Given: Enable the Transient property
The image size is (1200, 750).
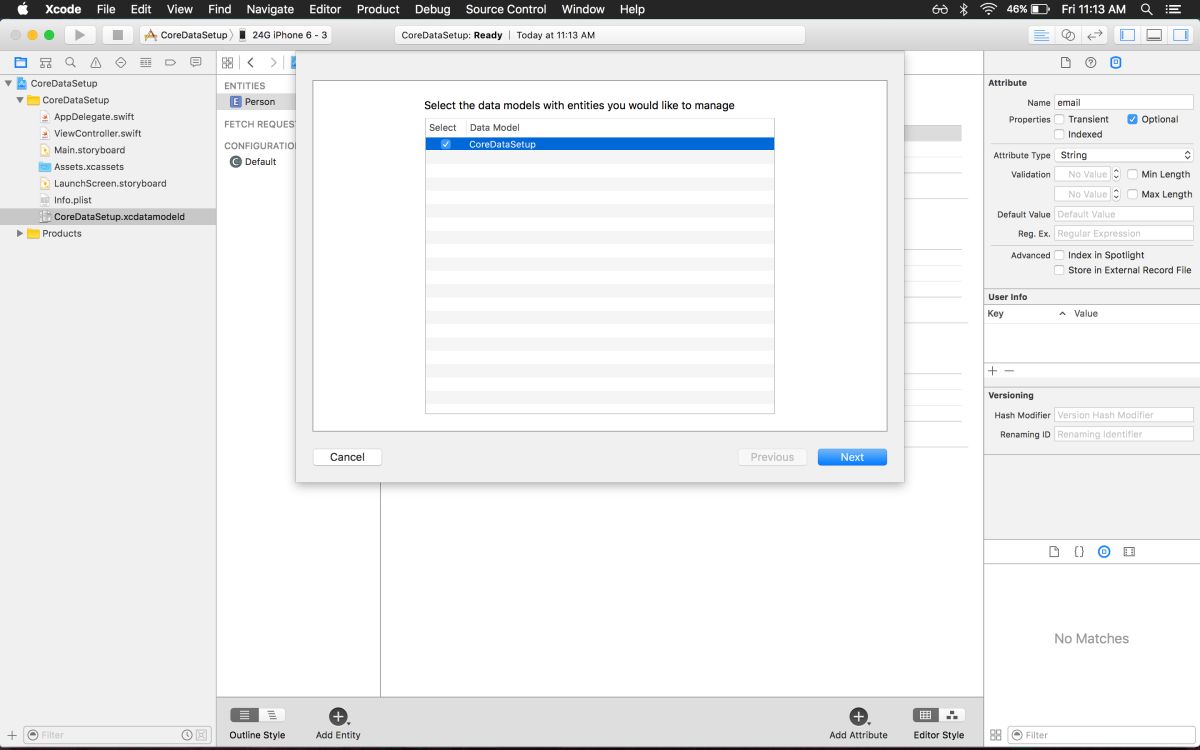Looking at the screenshot, I should [1059, 119].
